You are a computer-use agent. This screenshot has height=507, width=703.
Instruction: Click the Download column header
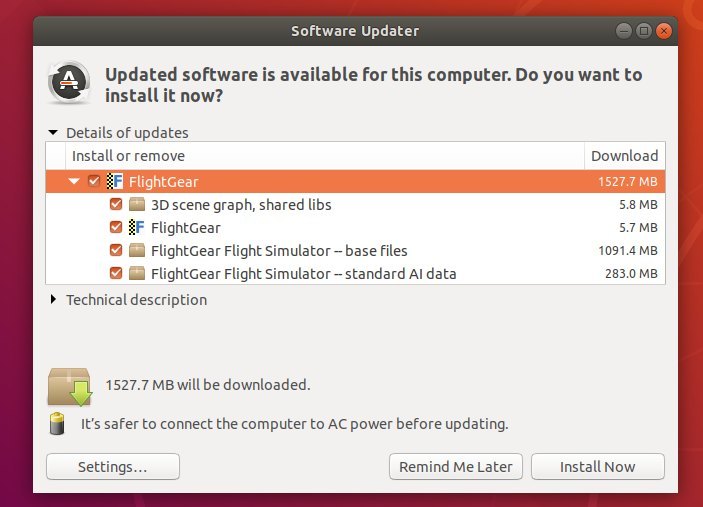click(x=625, y=156)
